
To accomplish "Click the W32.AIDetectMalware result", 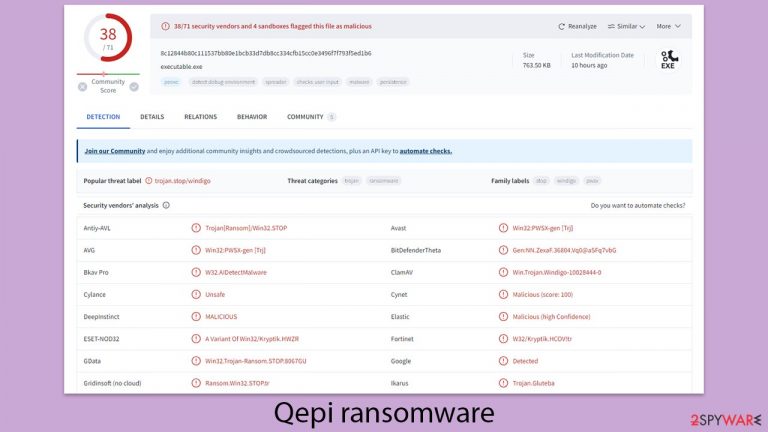I will pos(236,272).
